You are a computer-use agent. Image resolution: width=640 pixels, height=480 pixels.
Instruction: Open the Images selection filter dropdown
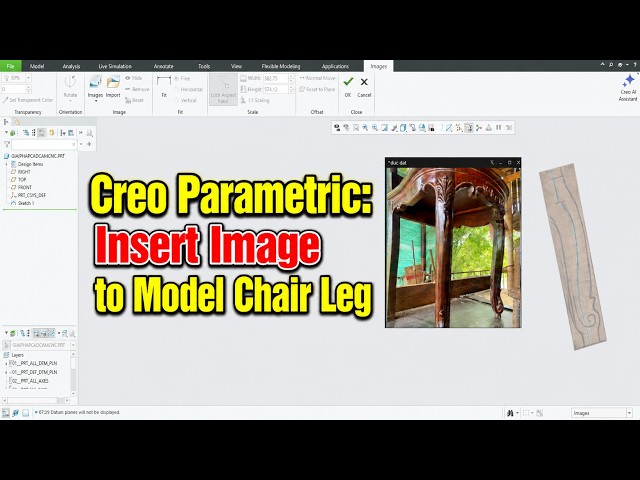(629, 413)
